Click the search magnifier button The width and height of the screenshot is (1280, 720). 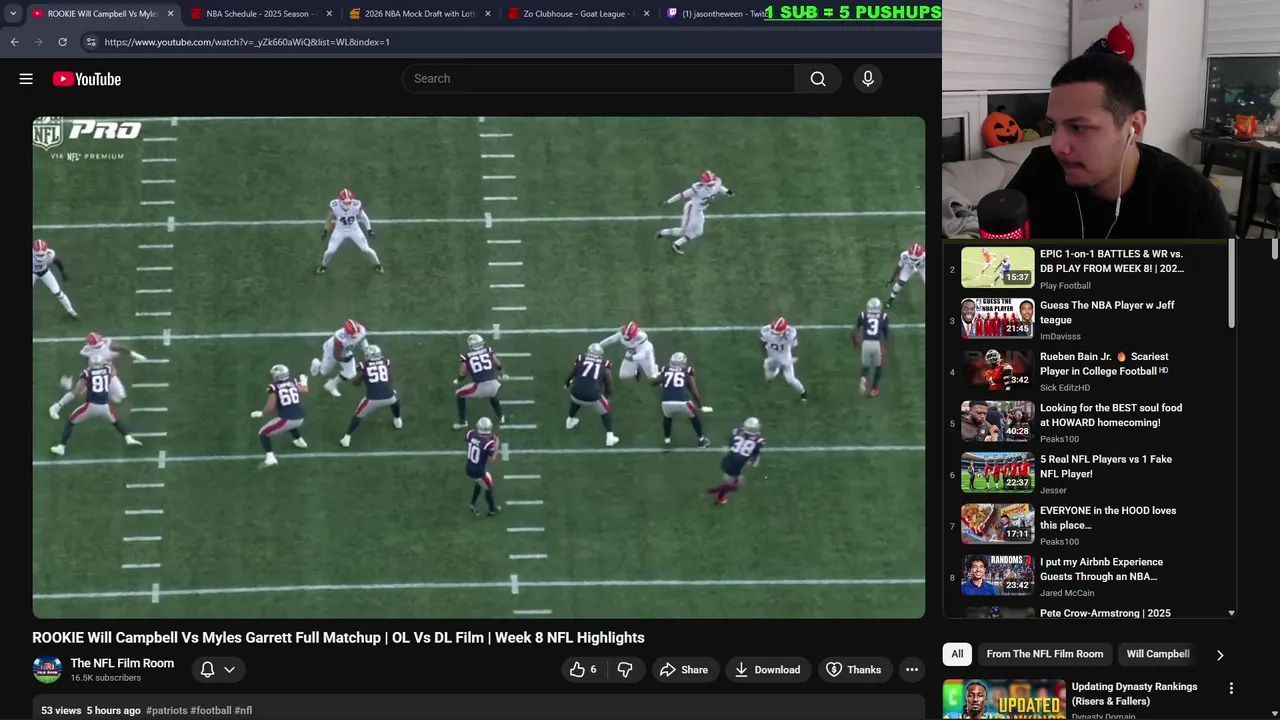(x=818, y=79)
